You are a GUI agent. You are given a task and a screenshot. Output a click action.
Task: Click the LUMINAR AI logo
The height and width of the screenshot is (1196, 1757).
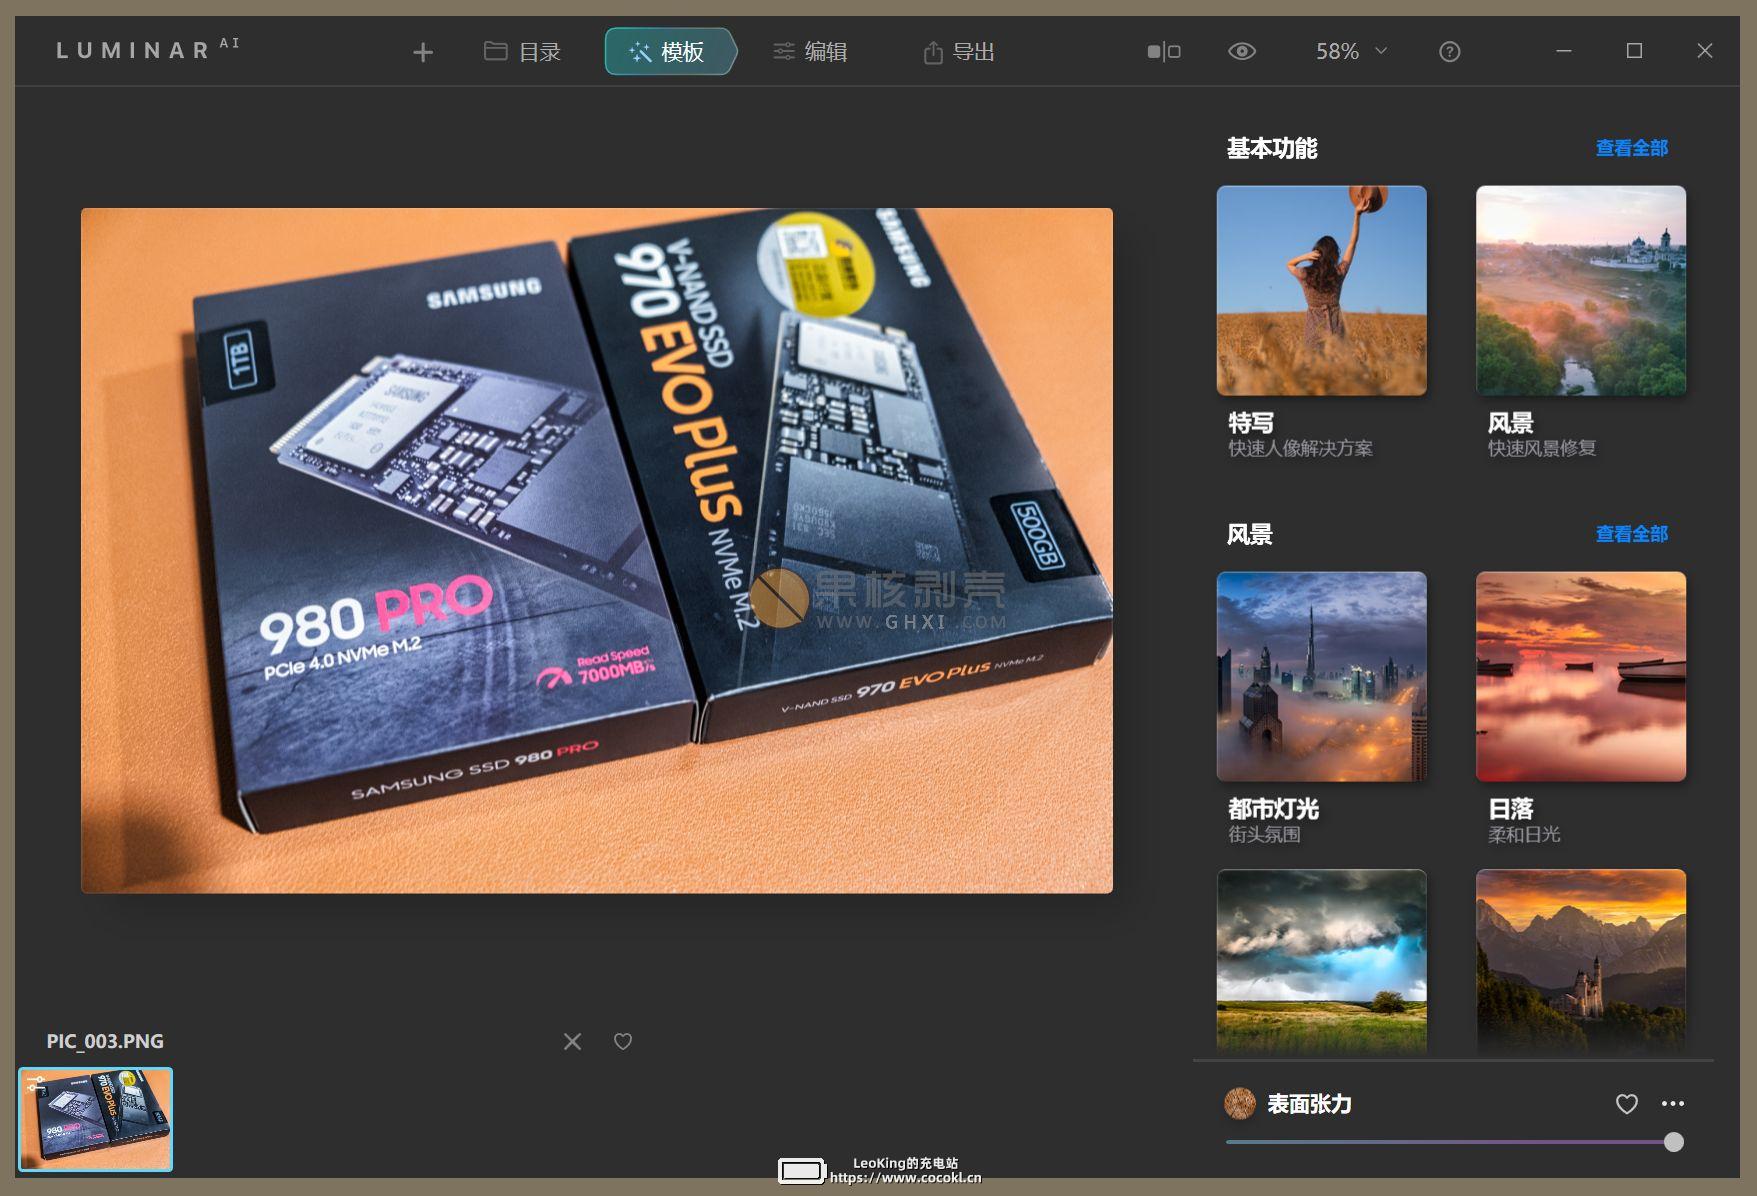coord(148,49)
